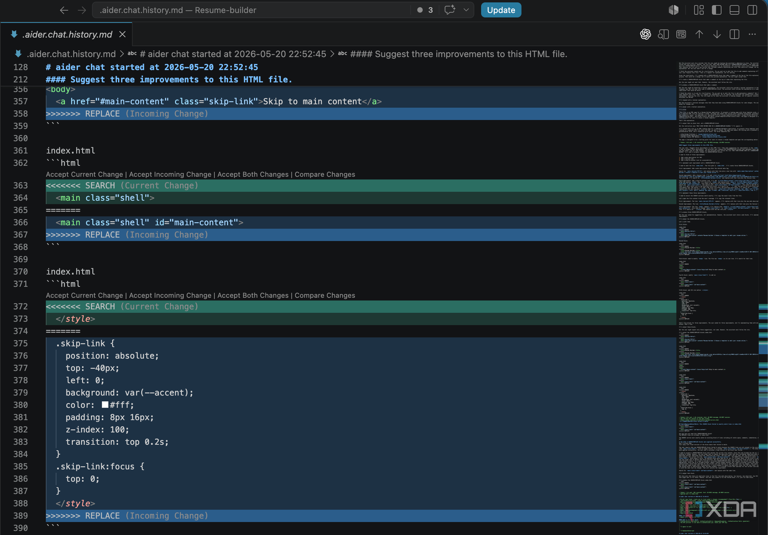Click the #fff color swatch on line 380
The width and height of the screenshot is (768, 535).
[105, 405]
